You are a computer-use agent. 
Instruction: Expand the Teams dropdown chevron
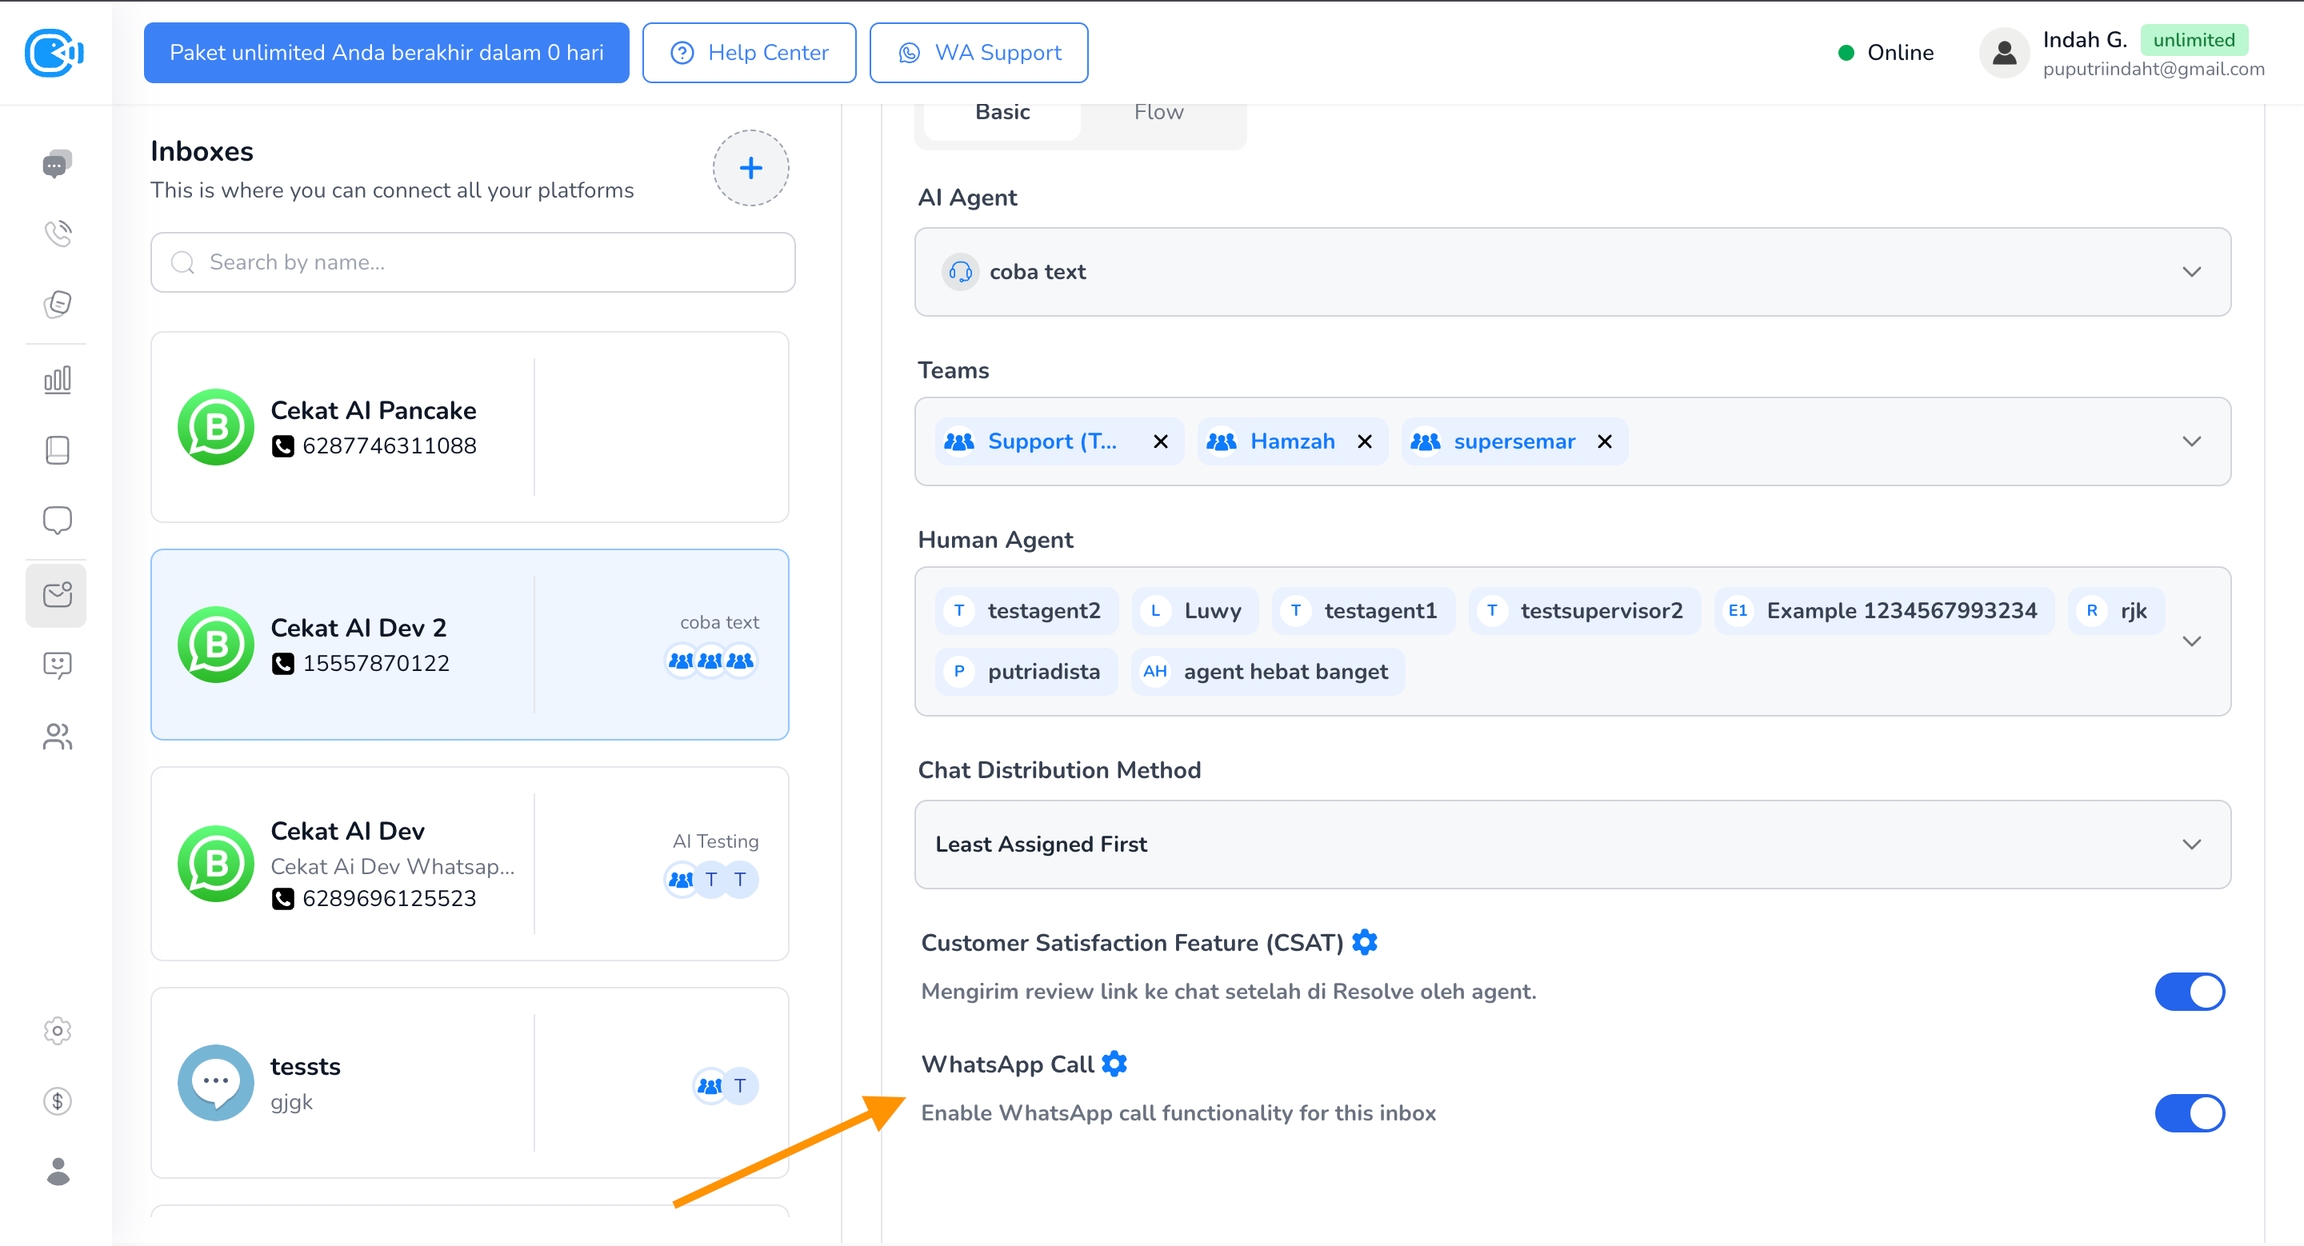pyautogui.click(x=2191, y=442)
